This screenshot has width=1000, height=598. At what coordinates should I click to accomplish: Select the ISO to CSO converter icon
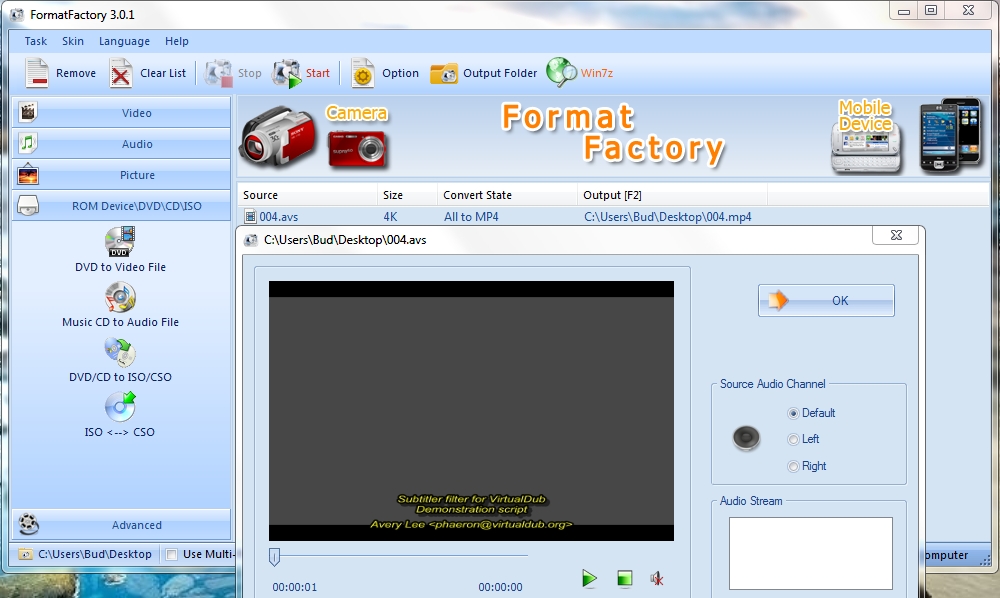coord(120,407)
